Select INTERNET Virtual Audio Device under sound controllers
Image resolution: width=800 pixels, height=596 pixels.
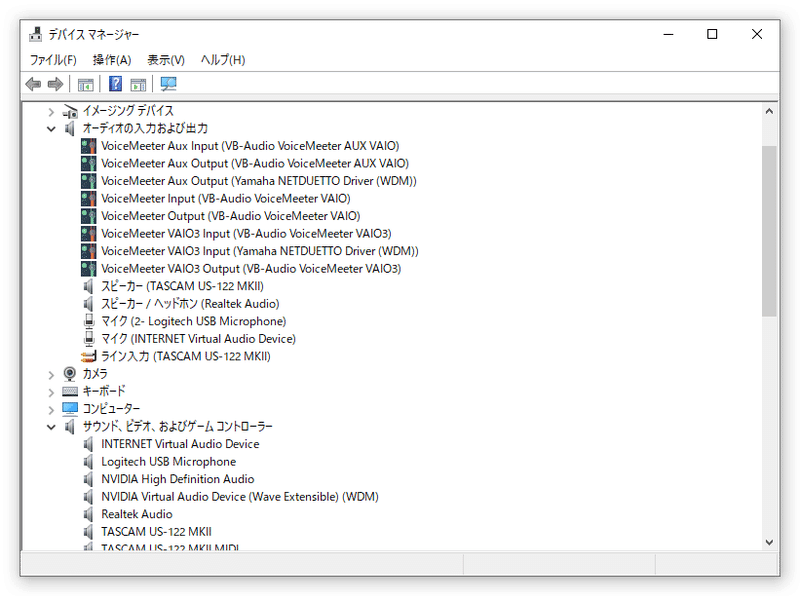click(x=180, y=444)
